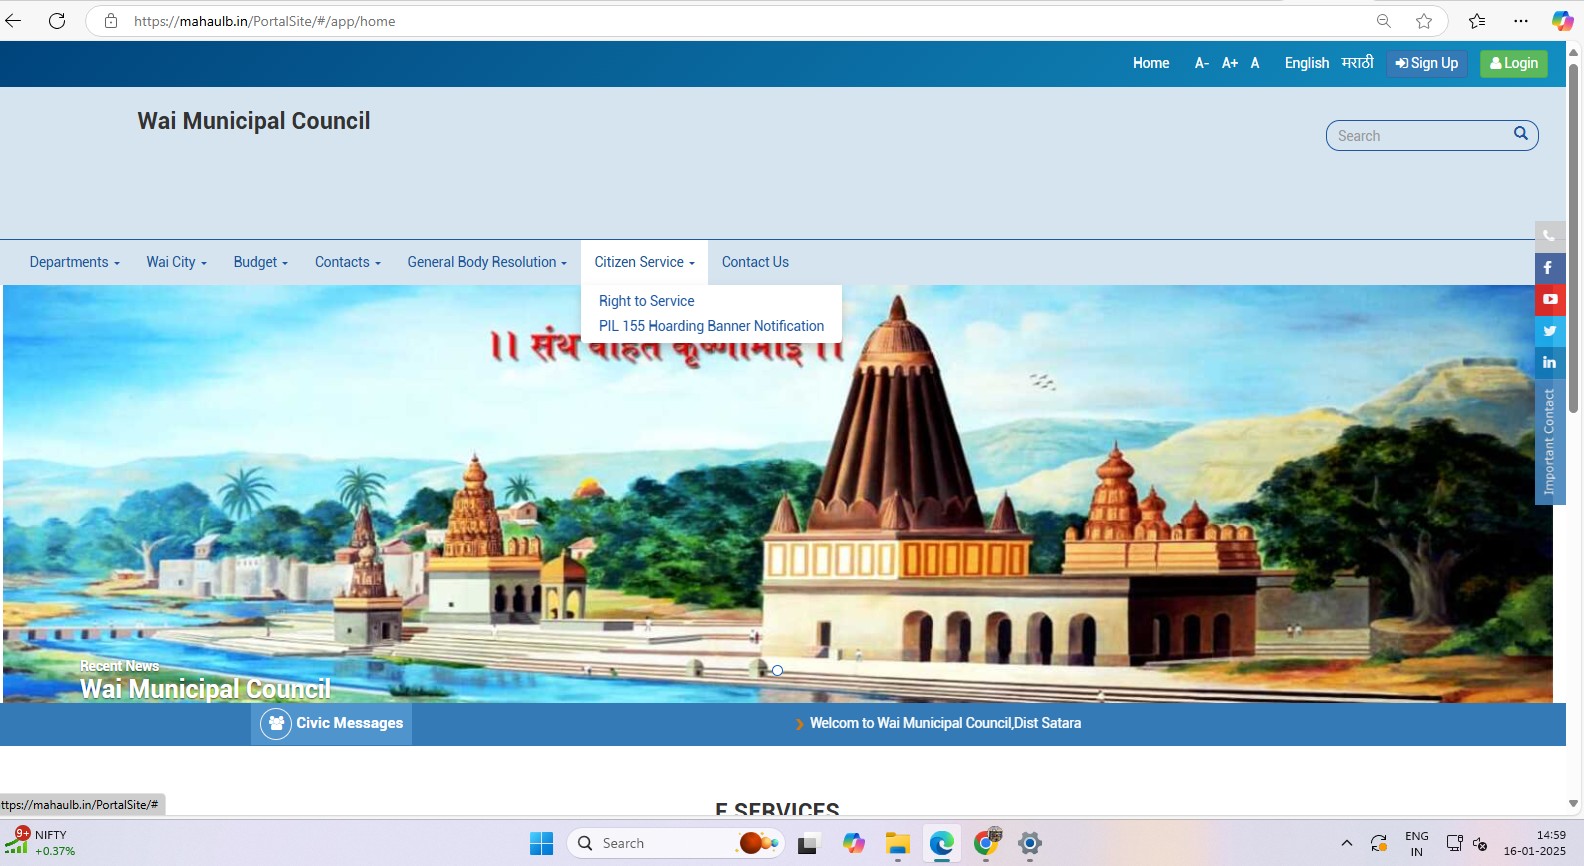
Task: Open the Windows Start menu
Action: pos(541,844)
